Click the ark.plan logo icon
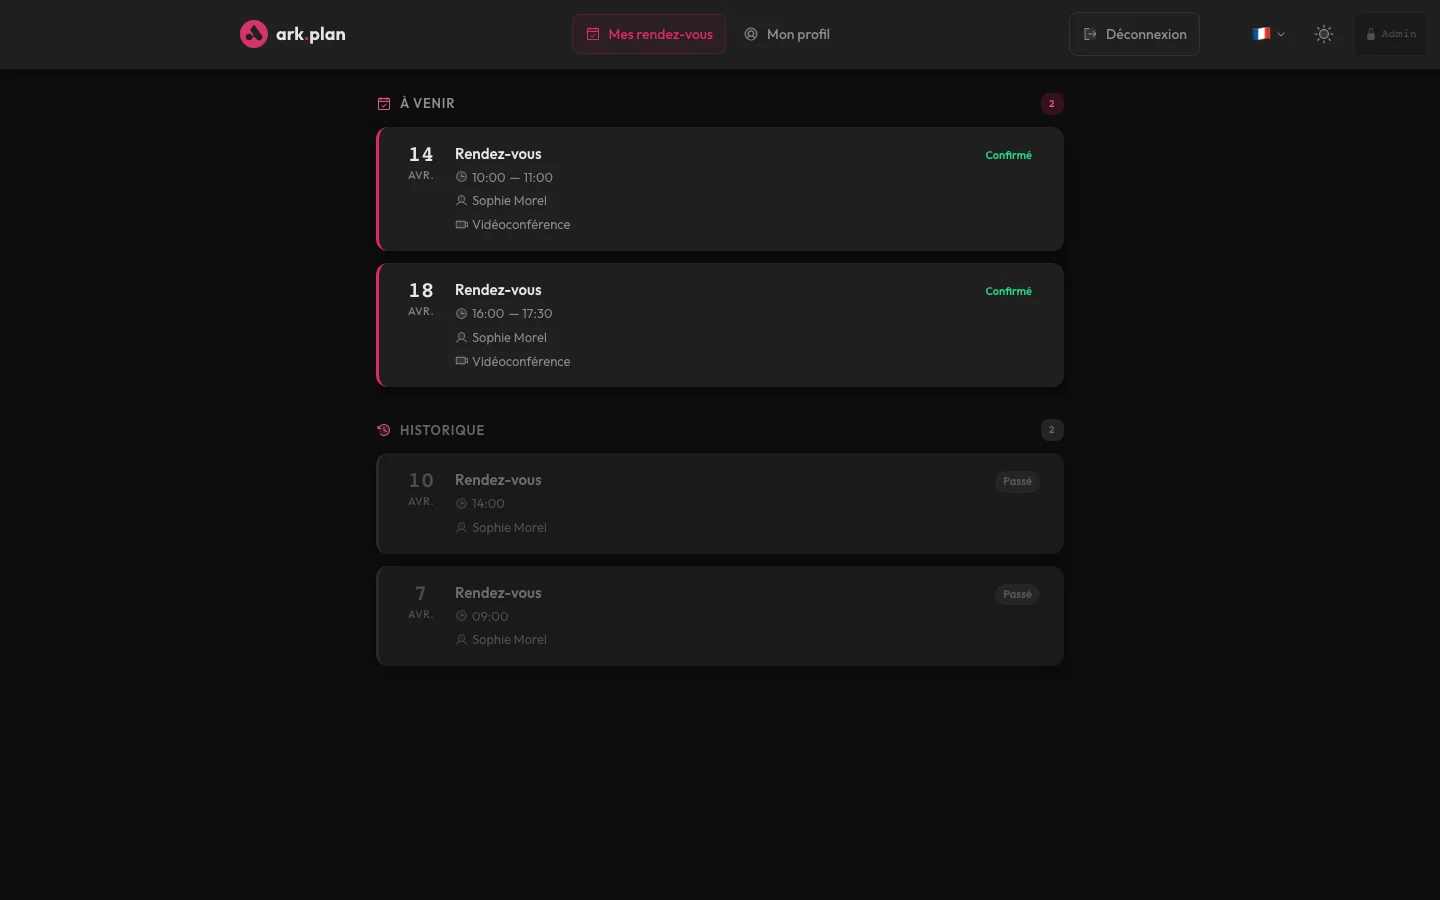Viewport: 1440px width, 900px height. coord(253,33)
